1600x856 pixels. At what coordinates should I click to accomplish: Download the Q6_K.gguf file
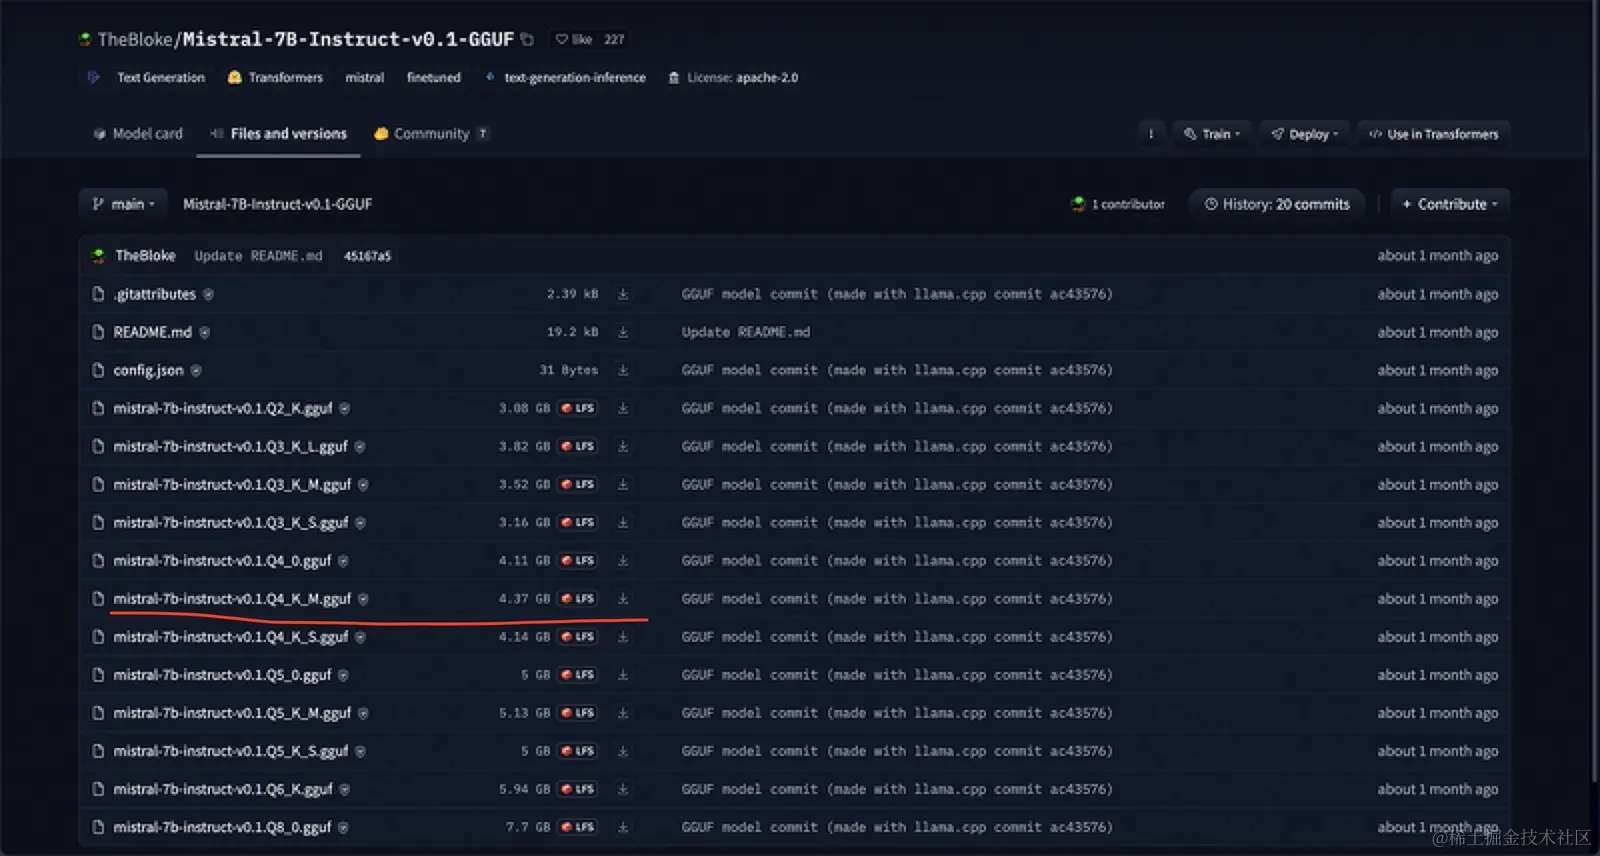(623, 789)
